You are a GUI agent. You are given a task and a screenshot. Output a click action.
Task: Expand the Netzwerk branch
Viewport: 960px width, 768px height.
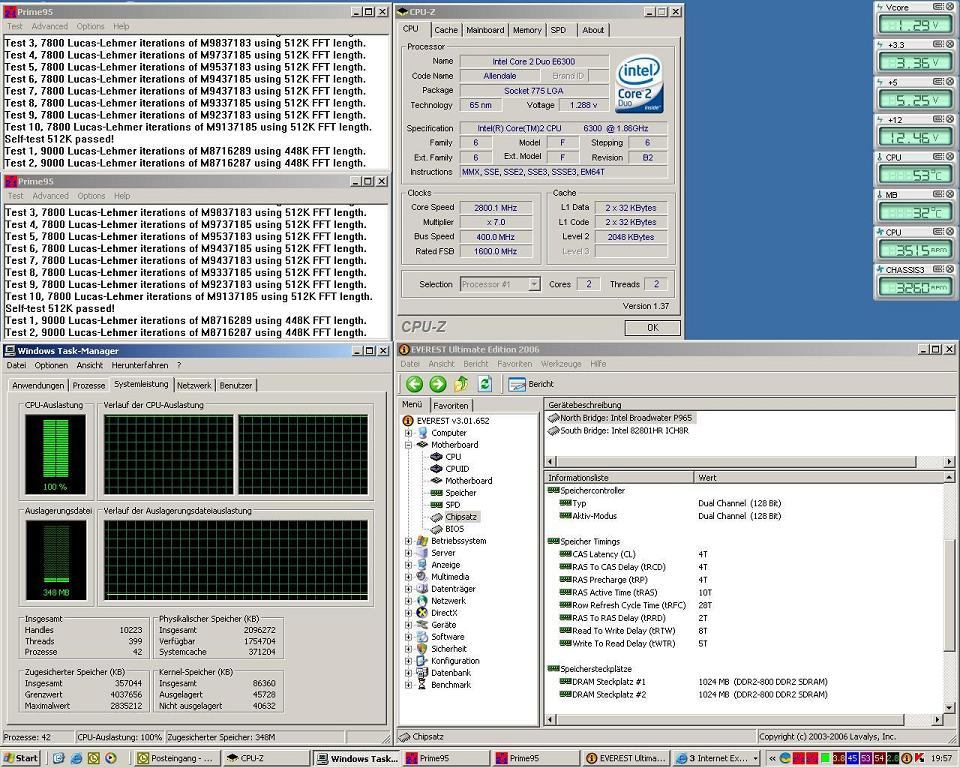408,601
